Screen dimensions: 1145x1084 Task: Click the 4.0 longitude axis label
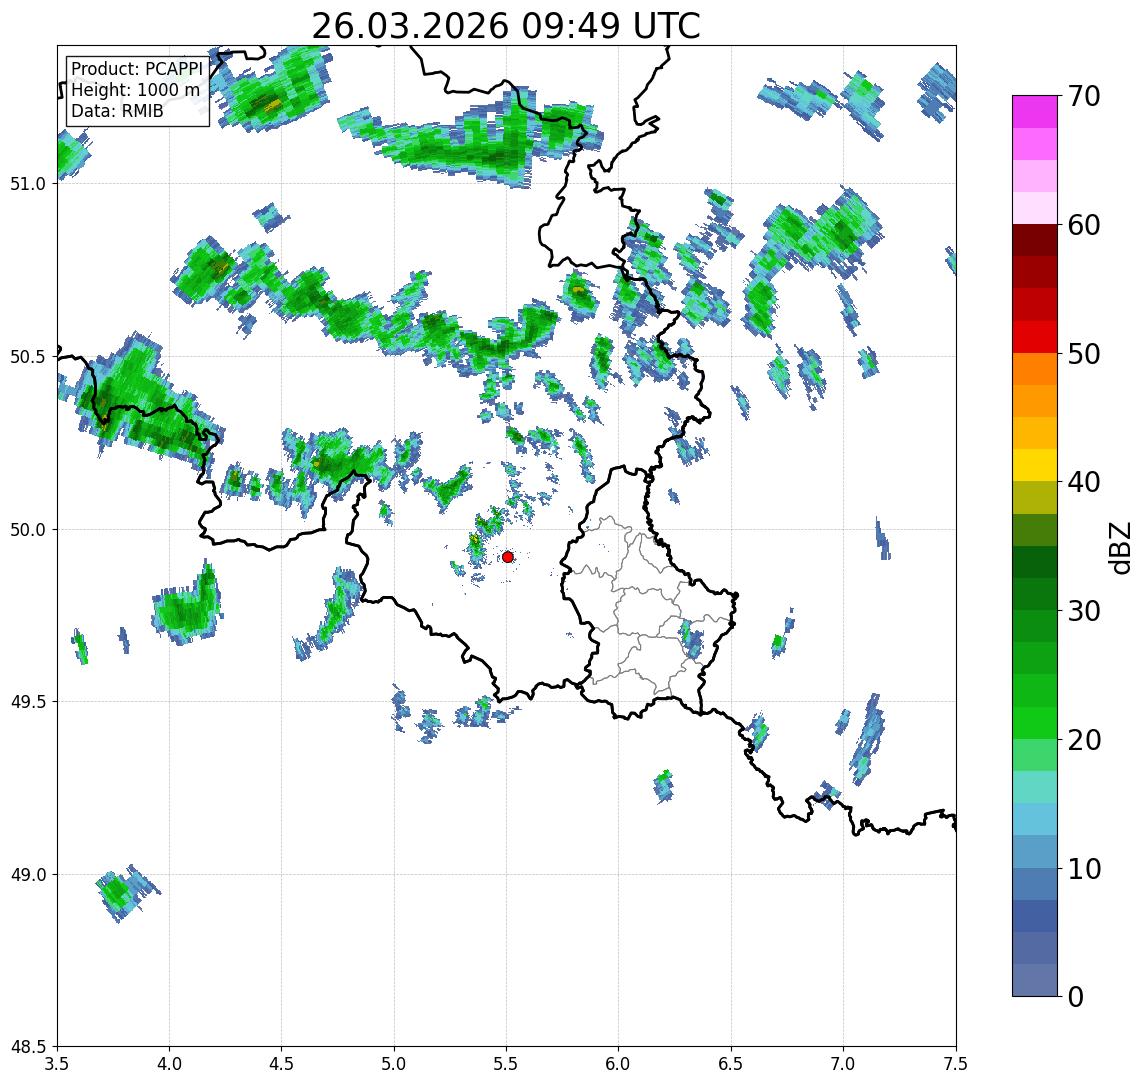[169, 1063]
